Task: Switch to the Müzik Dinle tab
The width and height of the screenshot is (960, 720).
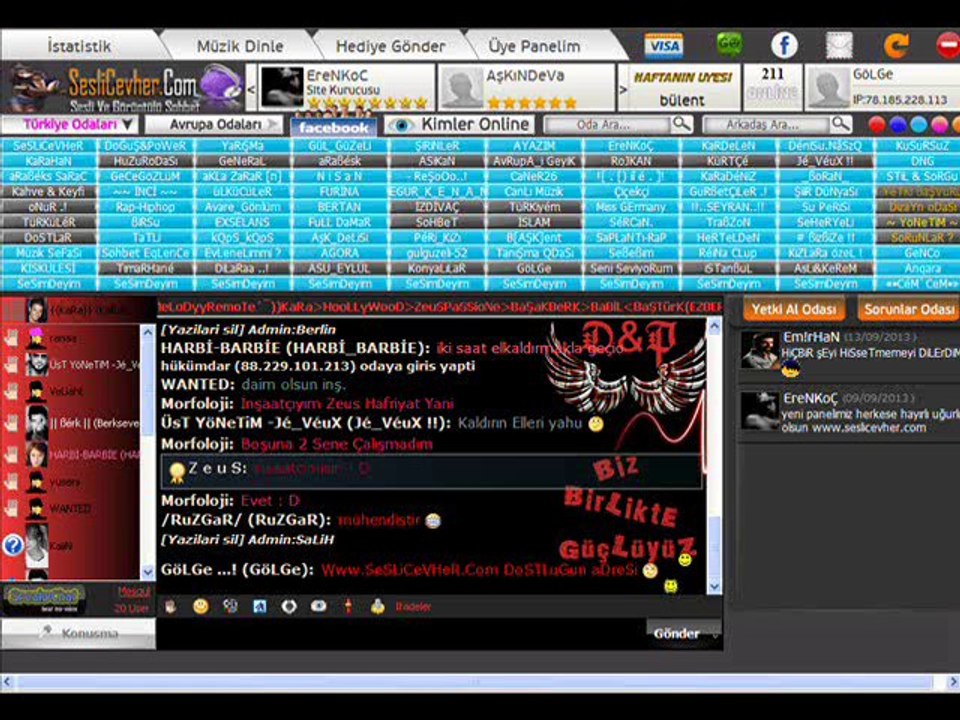Action: [240, 46]
